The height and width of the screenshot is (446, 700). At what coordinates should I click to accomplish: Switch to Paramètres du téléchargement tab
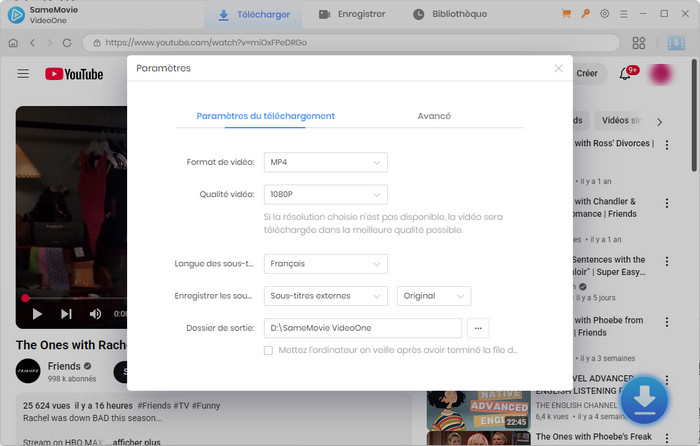tap(265, 116)
